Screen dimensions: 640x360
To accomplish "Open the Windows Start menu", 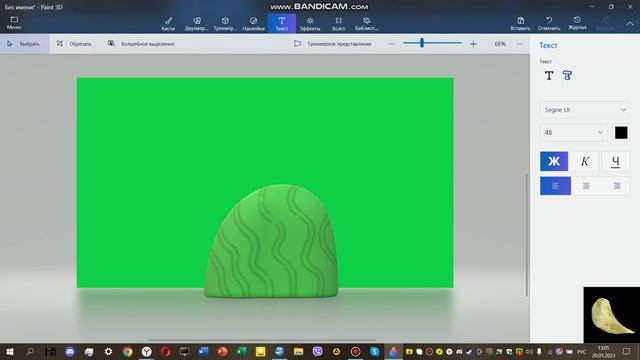I will pyautogui.click(x=10, y=351).
